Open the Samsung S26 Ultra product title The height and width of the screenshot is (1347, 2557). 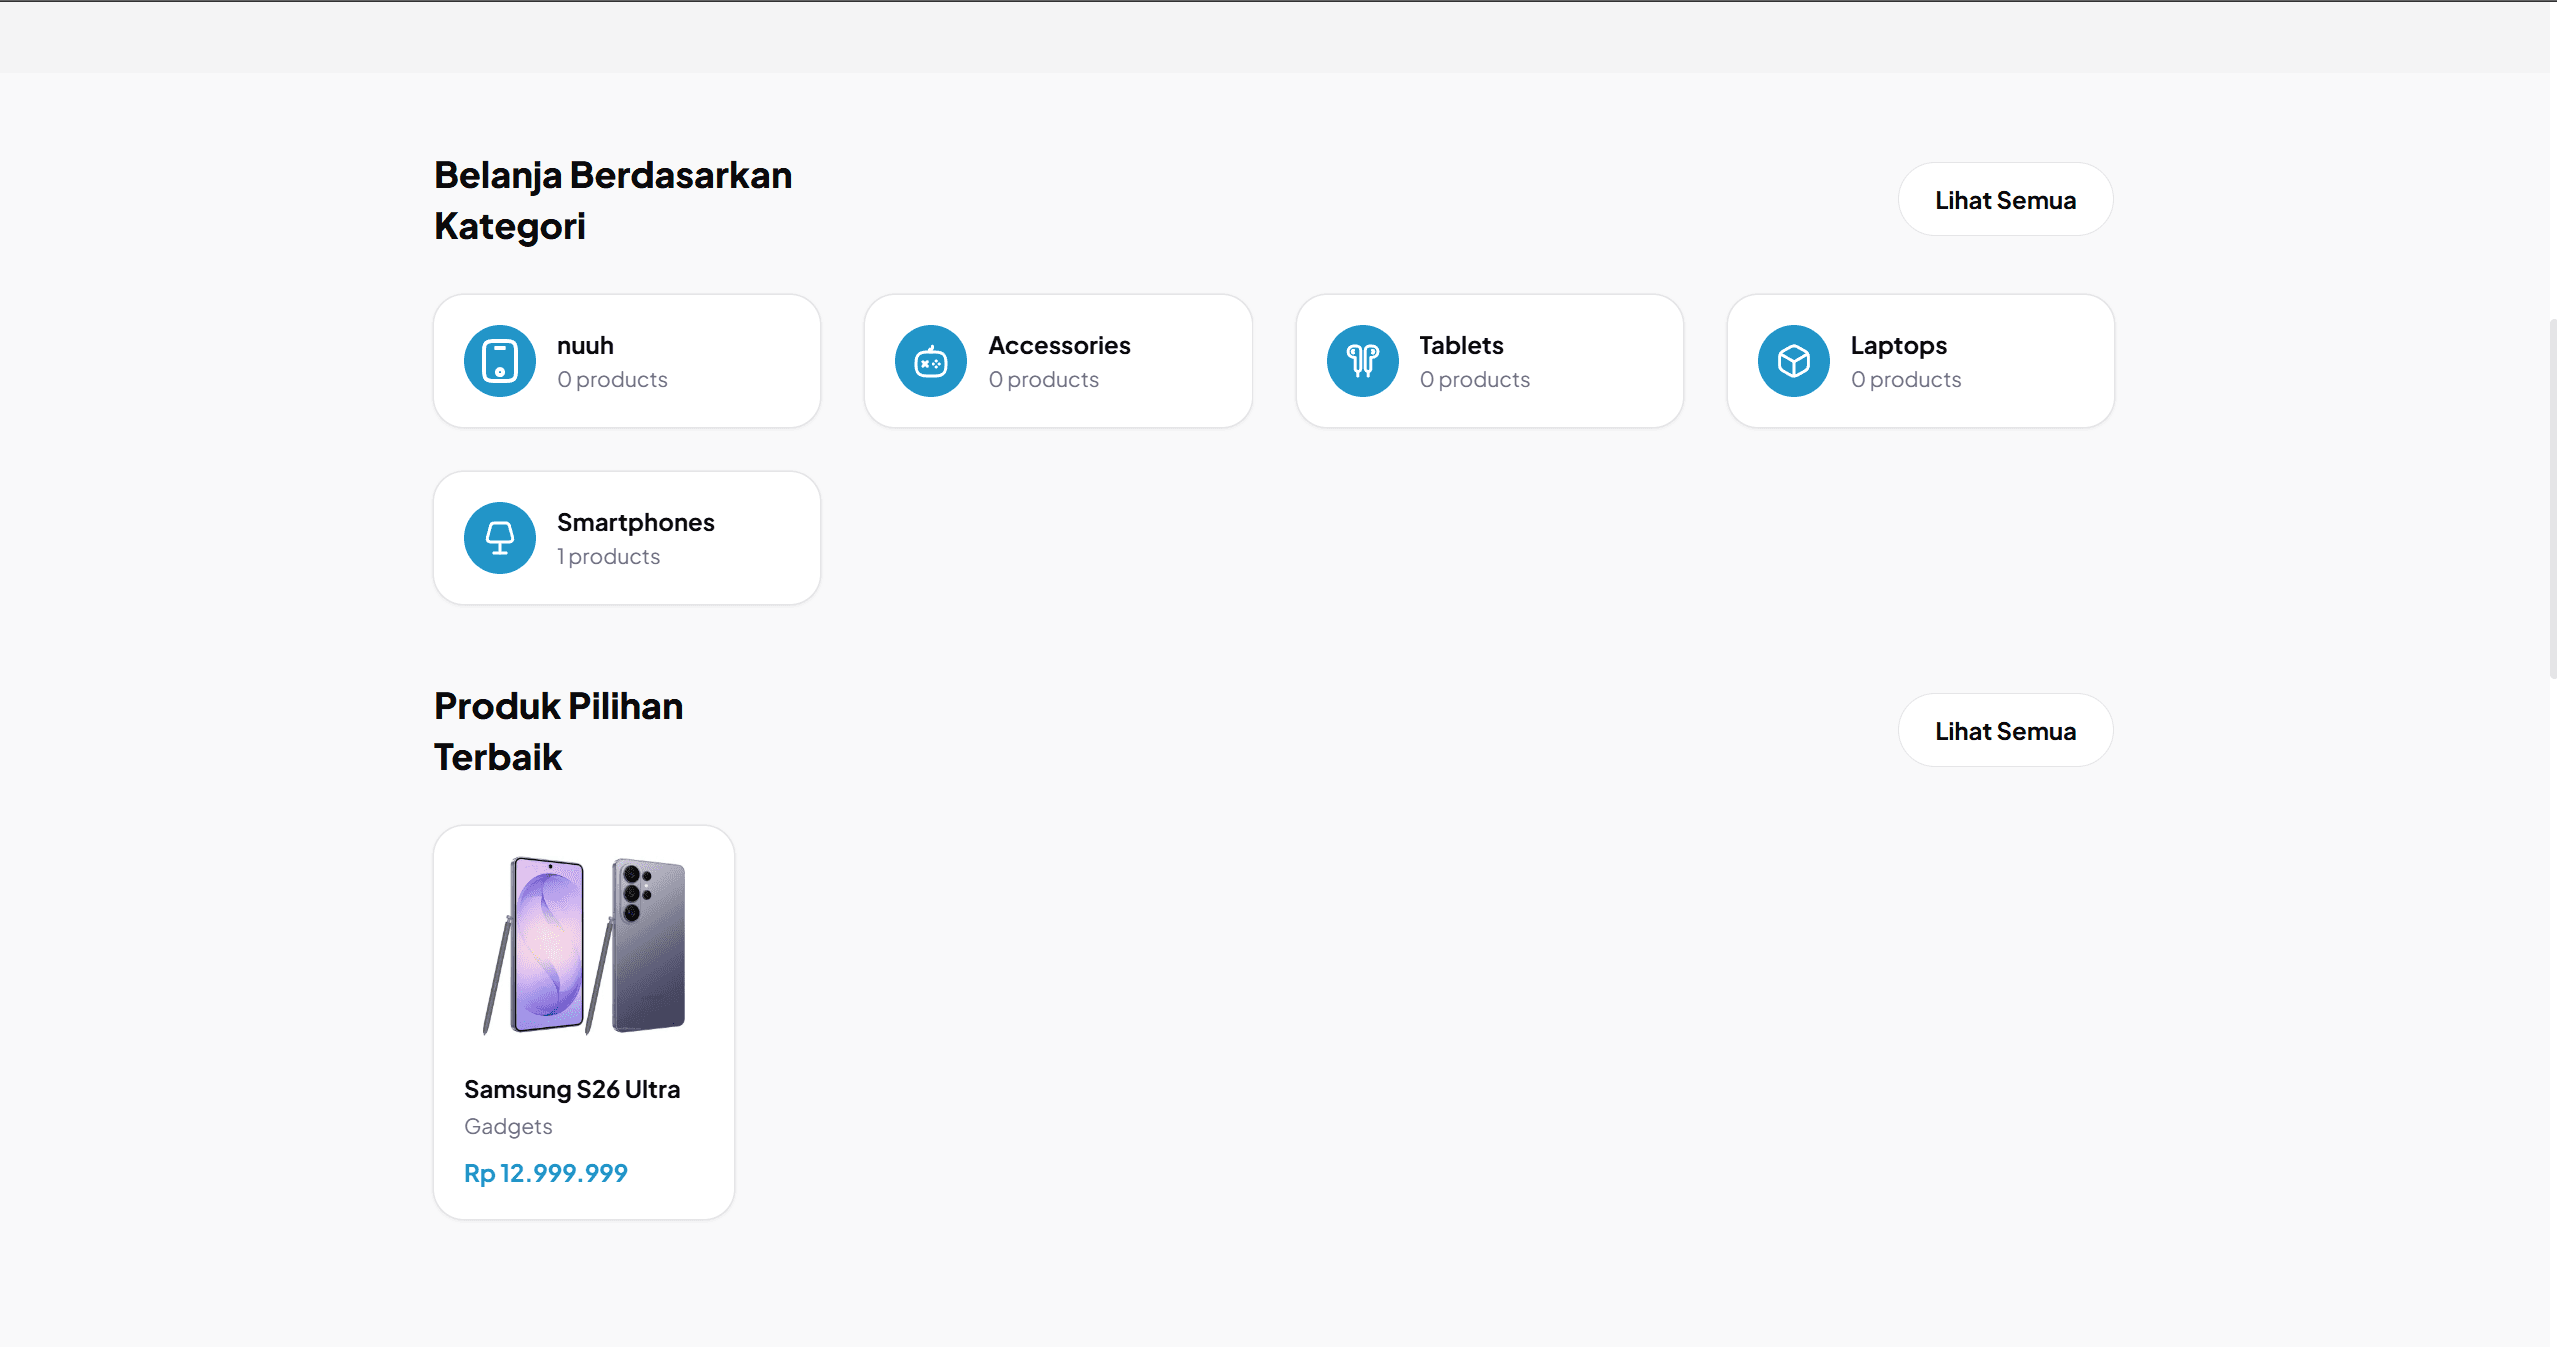point(572,1089)
